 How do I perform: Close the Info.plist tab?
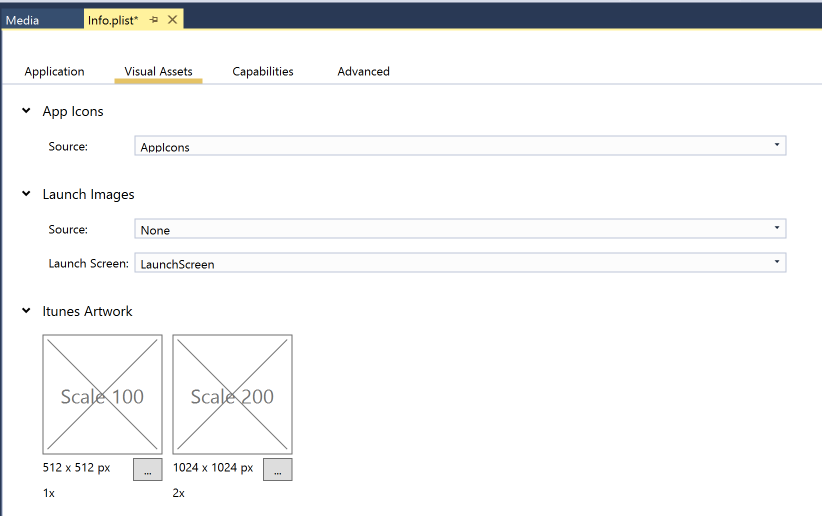tap(172, 20)
